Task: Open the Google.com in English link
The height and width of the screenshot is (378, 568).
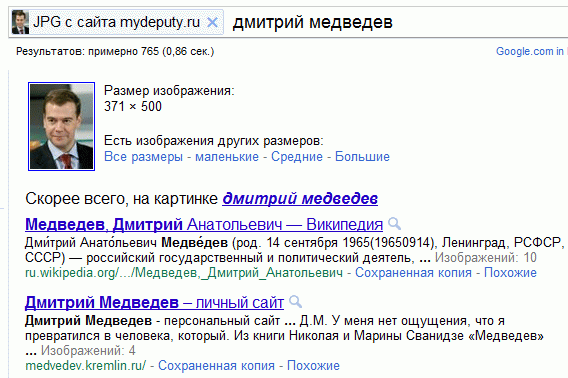Action: point(531,51)
